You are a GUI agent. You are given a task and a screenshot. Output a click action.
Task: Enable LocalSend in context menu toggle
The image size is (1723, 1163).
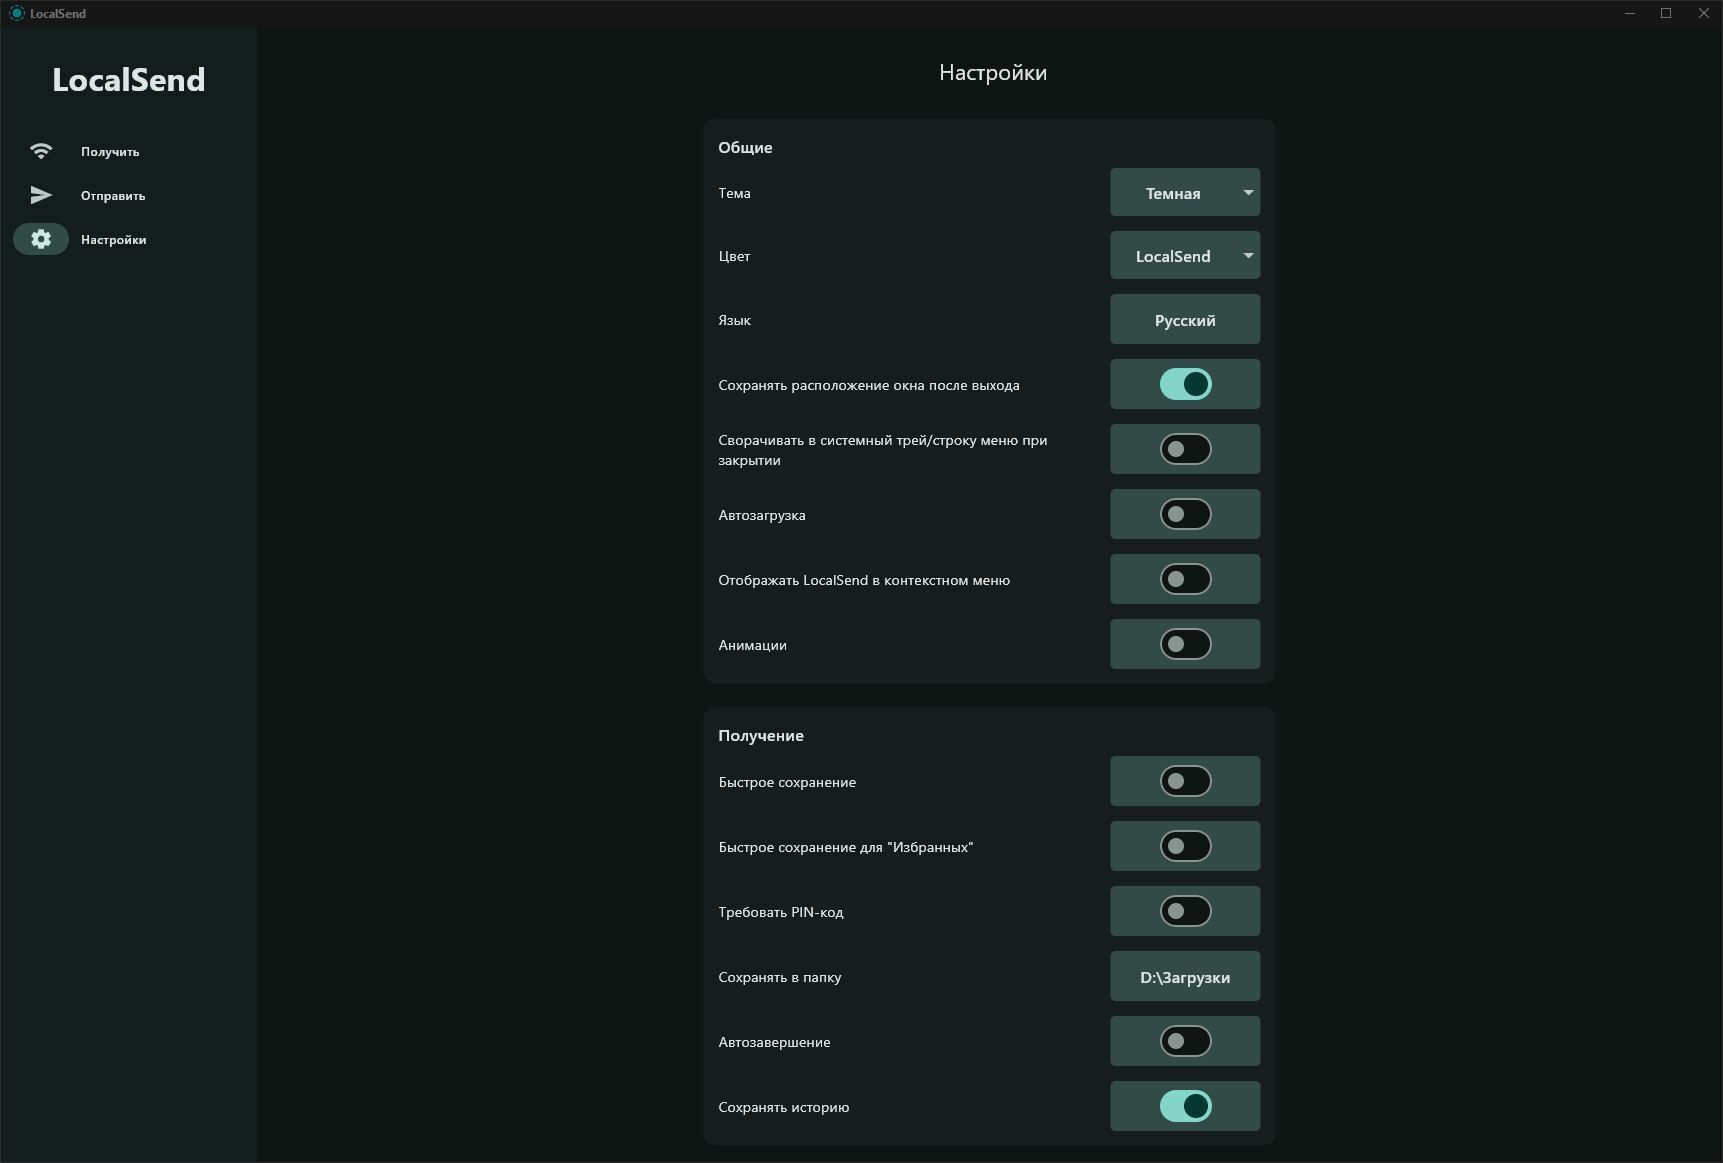1185,579
